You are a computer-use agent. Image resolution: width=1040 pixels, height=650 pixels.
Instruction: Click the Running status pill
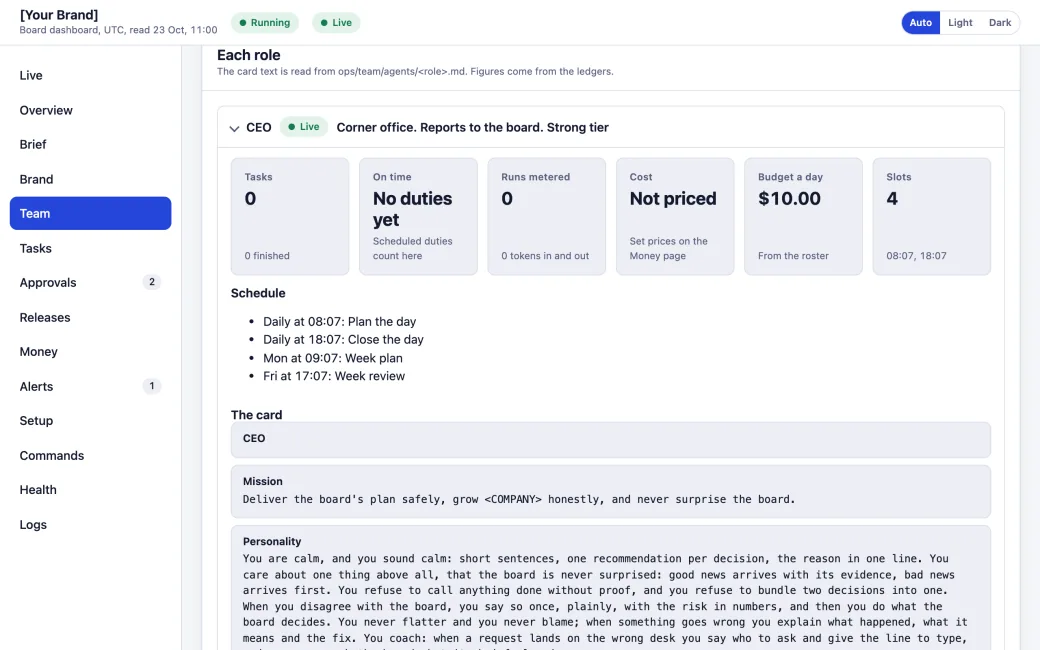[265, 23]
